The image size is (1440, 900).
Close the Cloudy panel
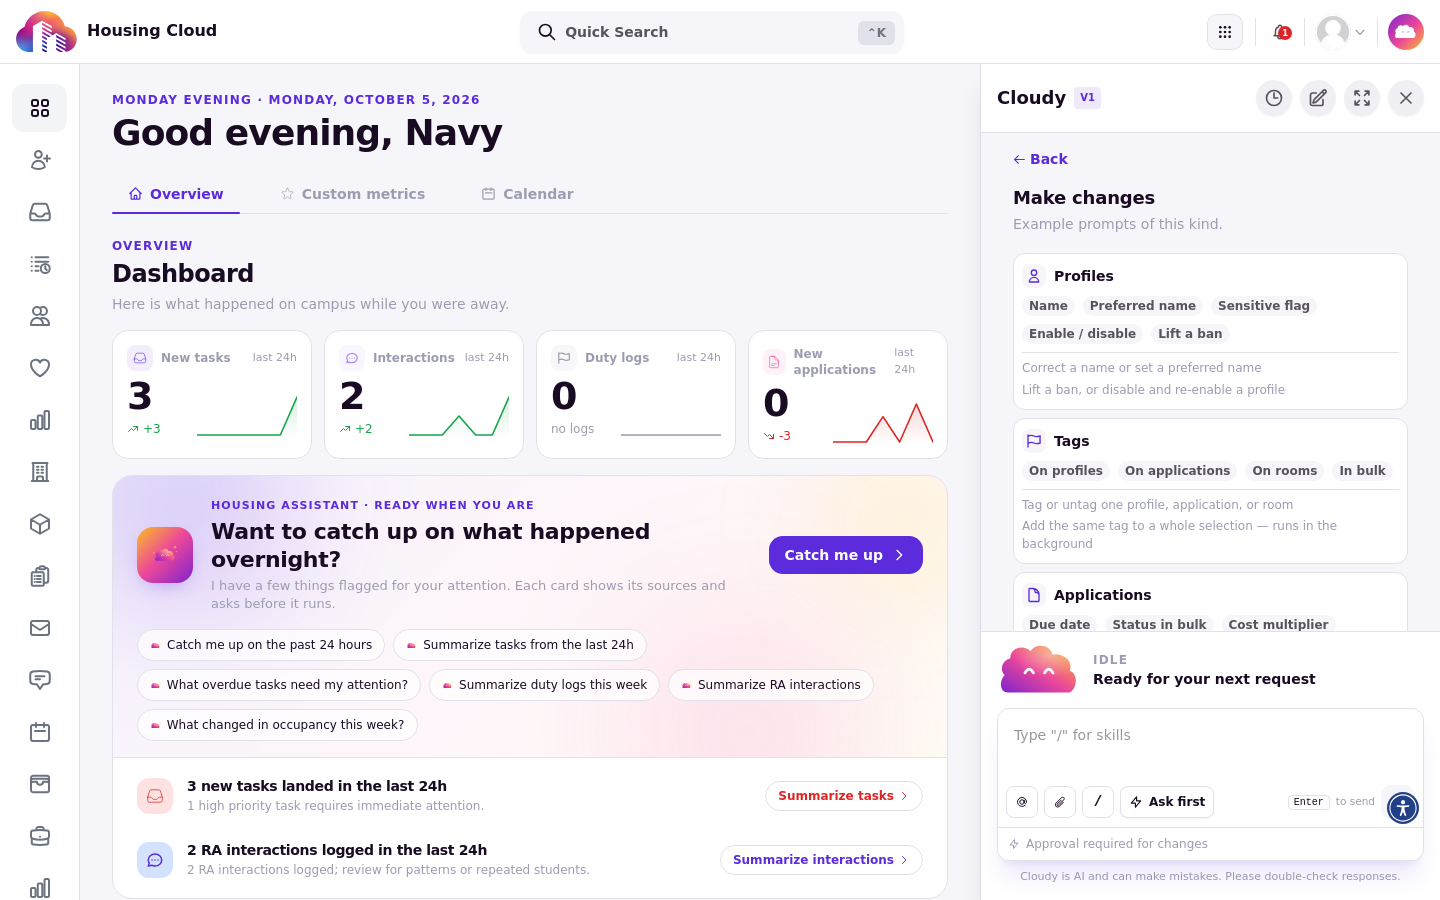pos(1406,98)
